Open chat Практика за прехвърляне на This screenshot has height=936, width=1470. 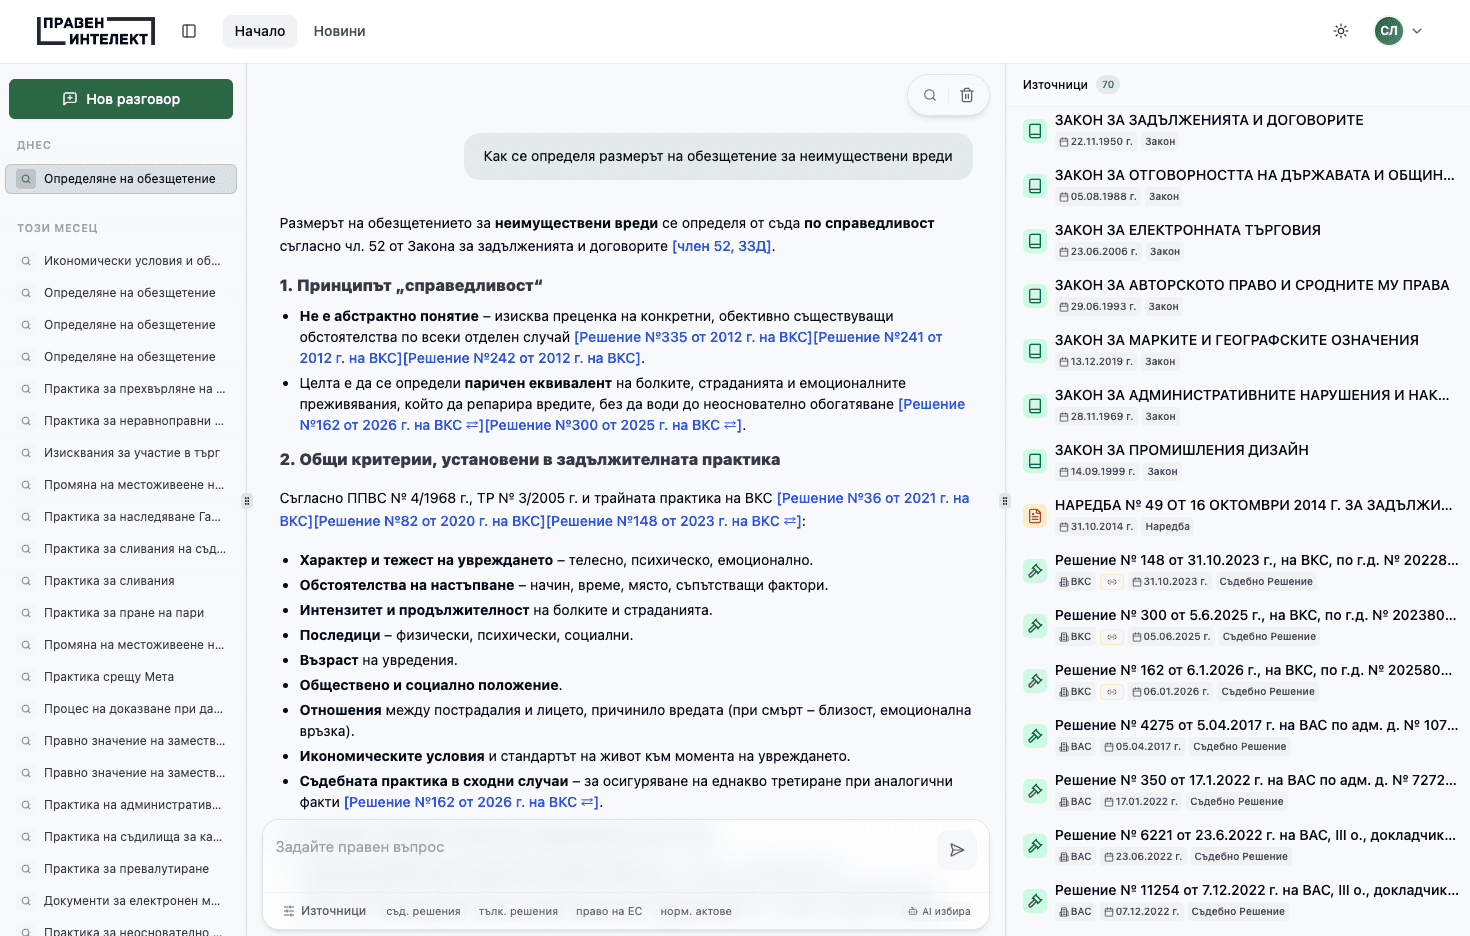121,389
